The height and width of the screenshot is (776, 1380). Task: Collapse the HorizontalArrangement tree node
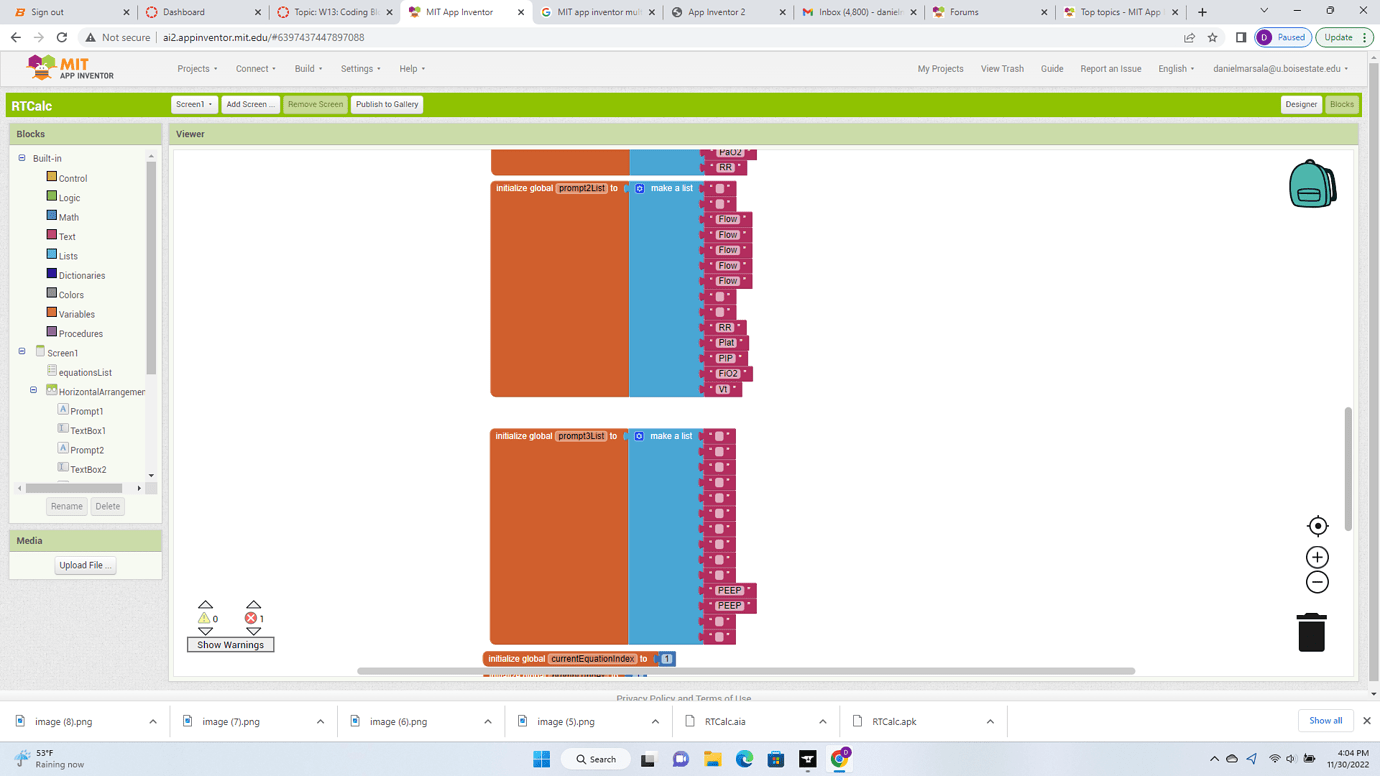(33, 391)
